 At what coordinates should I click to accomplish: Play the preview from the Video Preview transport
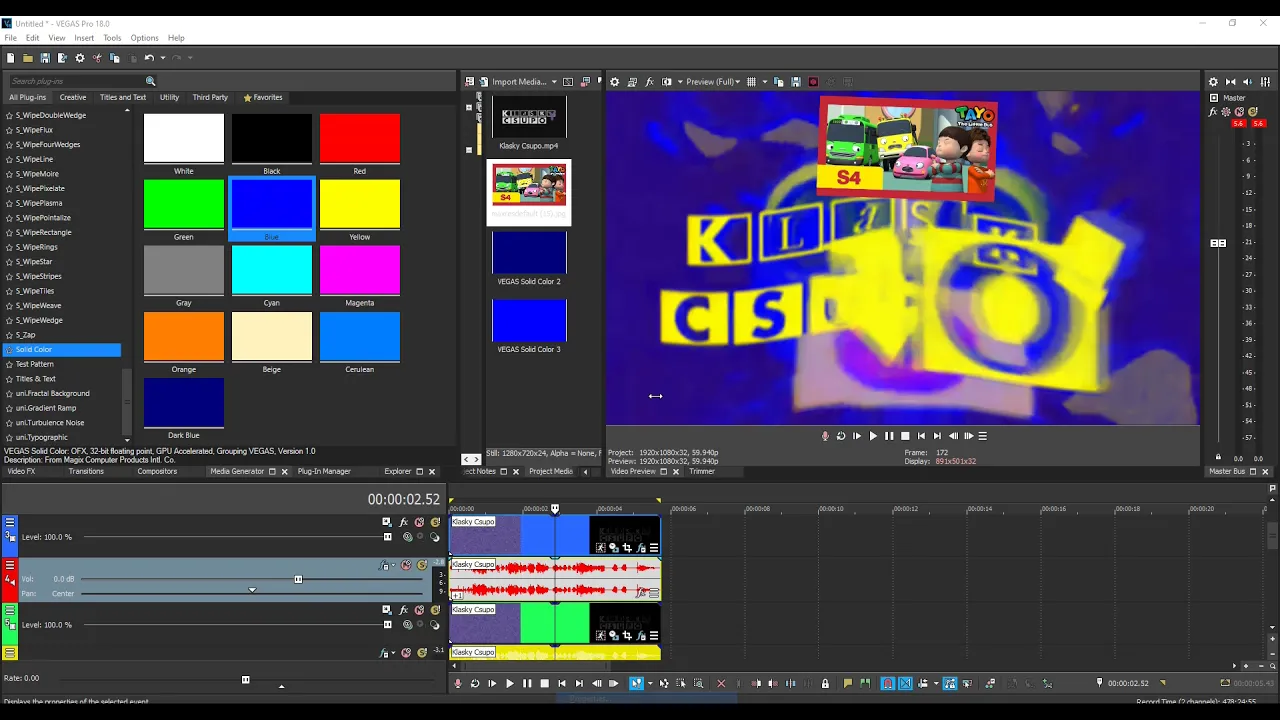(x=873, y=436)
